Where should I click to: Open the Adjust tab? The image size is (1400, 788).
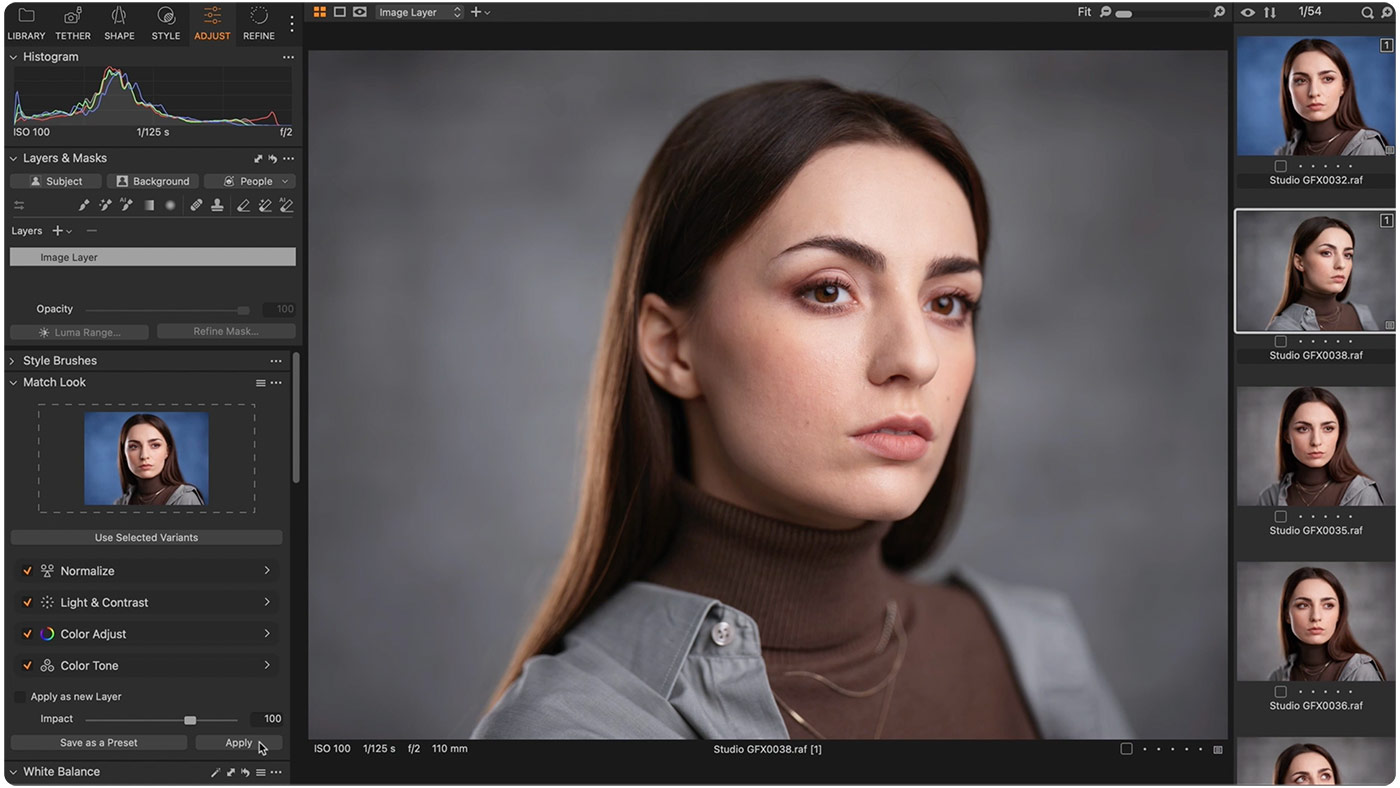(x=212, y=23)
